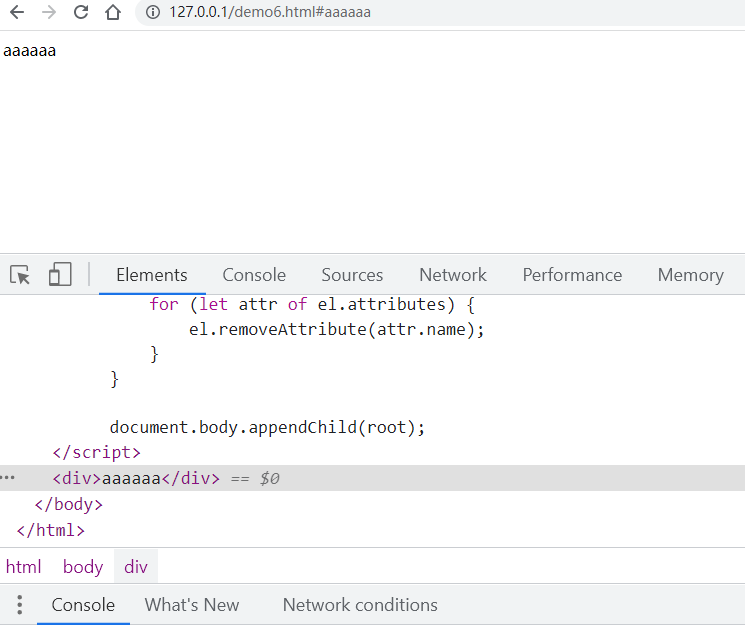Click the aaaaaa text on the page

tap(29, 51)
